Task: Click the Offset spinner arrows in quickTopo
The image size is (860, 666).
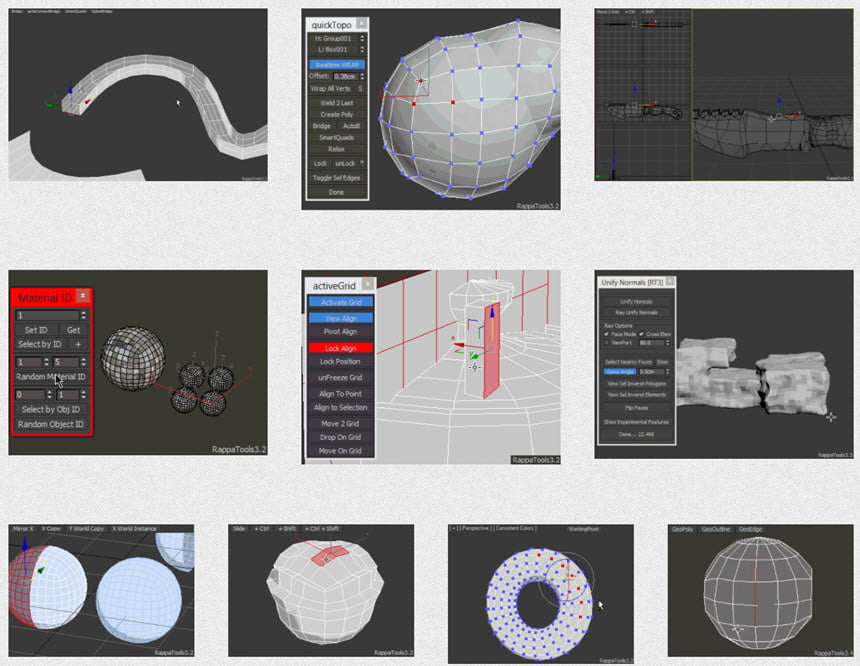Action: pos(362,76)
